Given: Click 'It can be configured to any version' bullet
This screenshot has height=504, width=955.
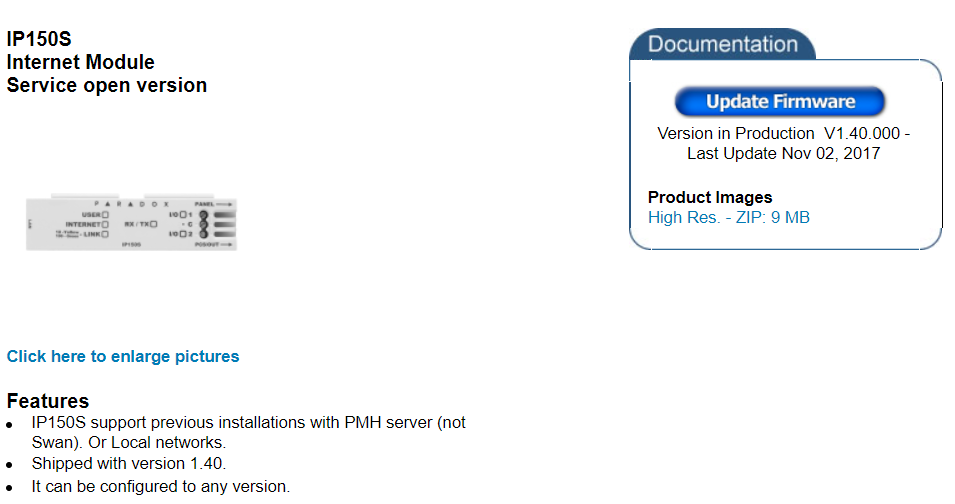Looking at the screenshot, I should (160, 487).
